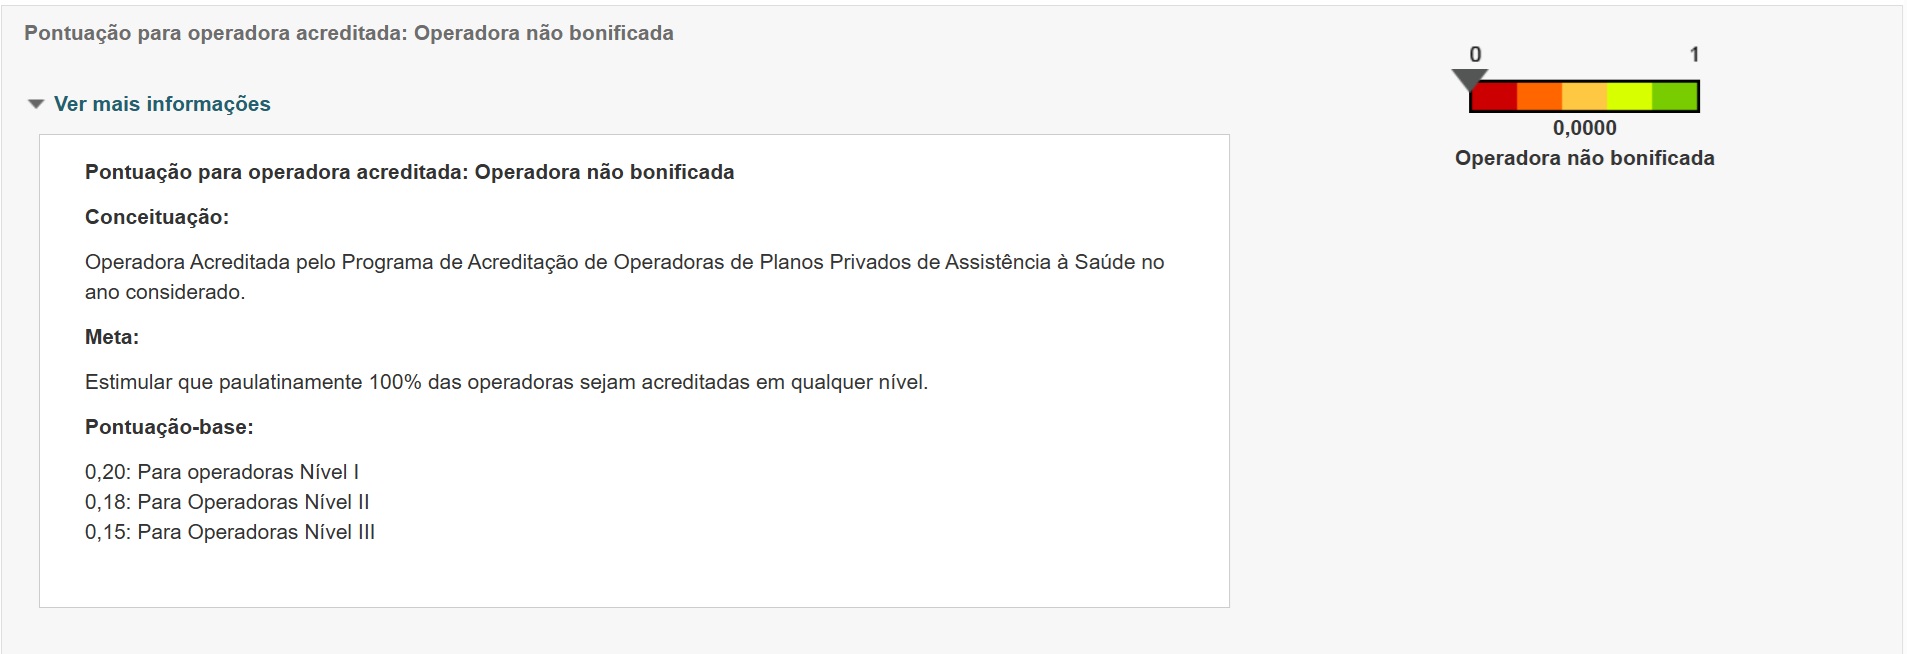The width and height of the screenshot is (1907, 654).
Task: Click the Operadora não bonificada caption under gauge
Action: (1584, 158)
